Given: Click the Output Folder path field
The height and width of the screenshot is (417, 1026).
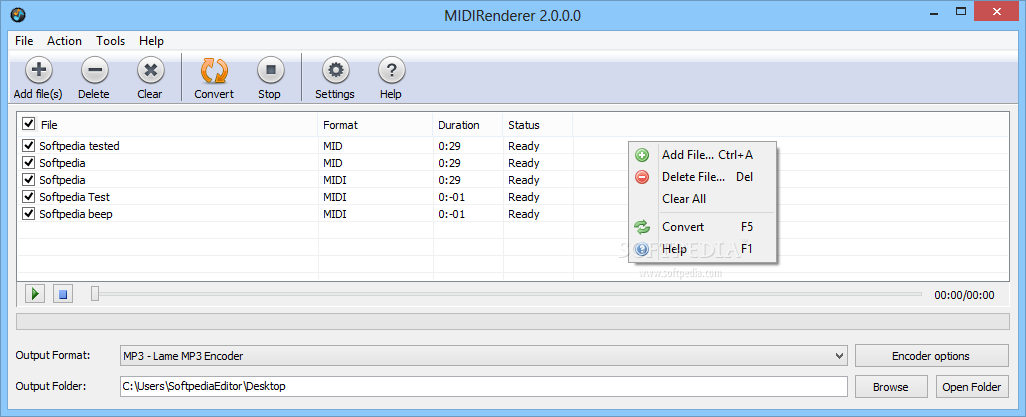Looking at the screenshot, I should coord(484,386).
